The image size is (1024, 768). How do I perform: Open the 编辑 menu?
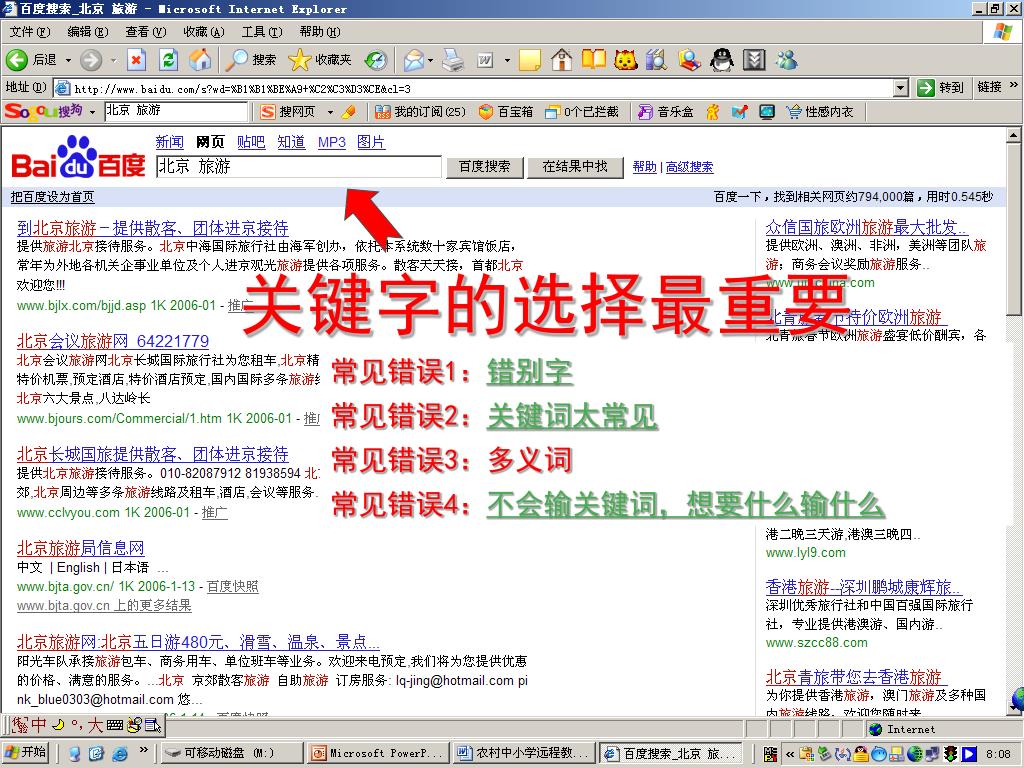point(88,32)
